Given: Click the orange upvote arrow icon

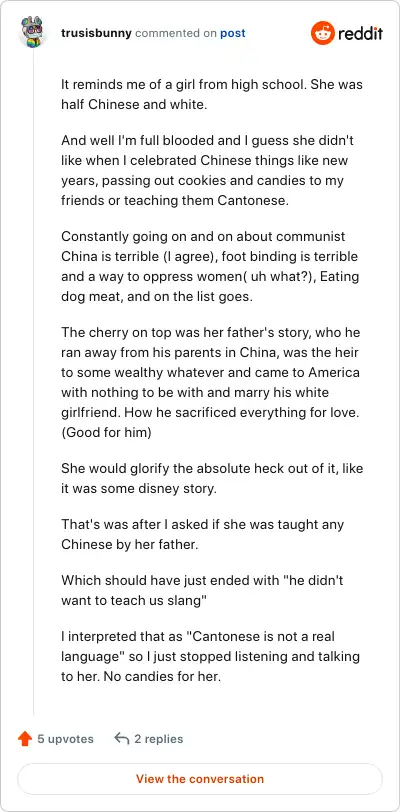Looking at the screenshot, I should (25, 738).
